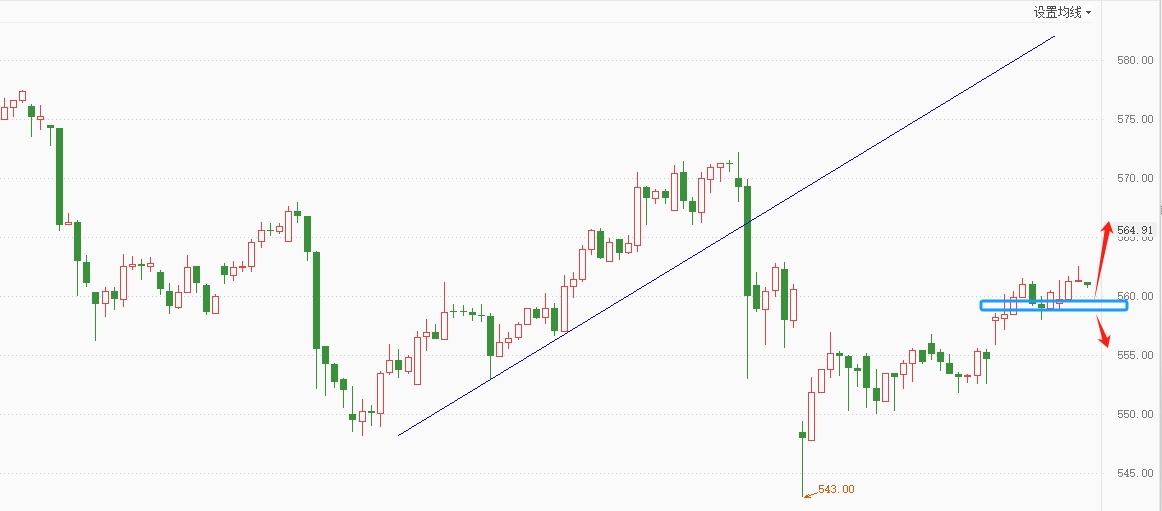This screenshot has width=1162, height=511.
Task: Click the 545.00 price axis label
Action: (1135, 473)
